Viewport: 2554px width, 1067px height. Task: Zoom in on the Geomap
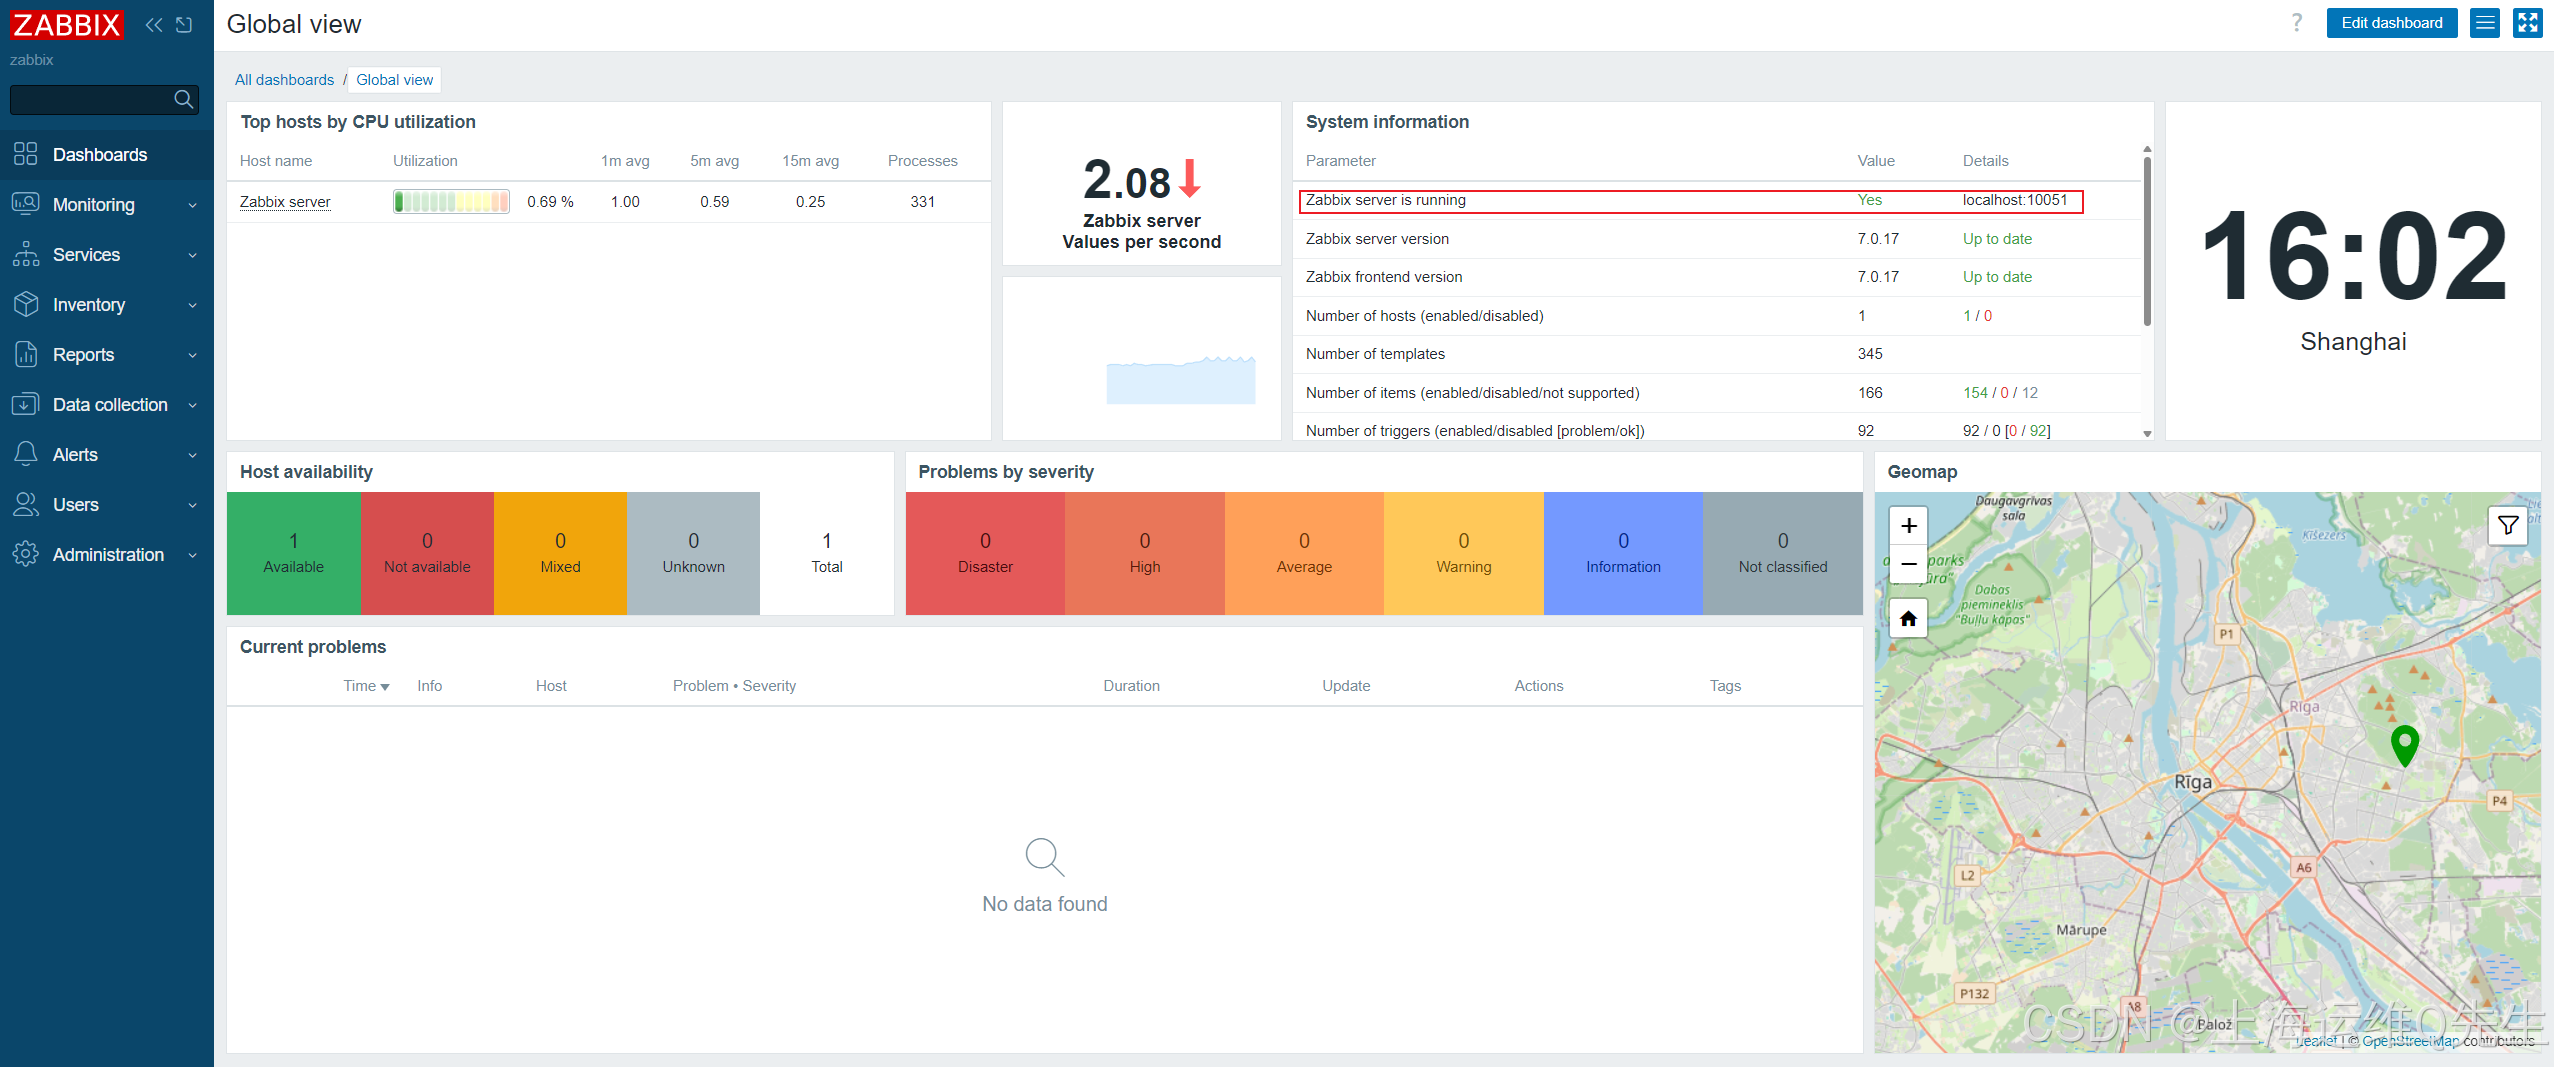coord(1908,525)
